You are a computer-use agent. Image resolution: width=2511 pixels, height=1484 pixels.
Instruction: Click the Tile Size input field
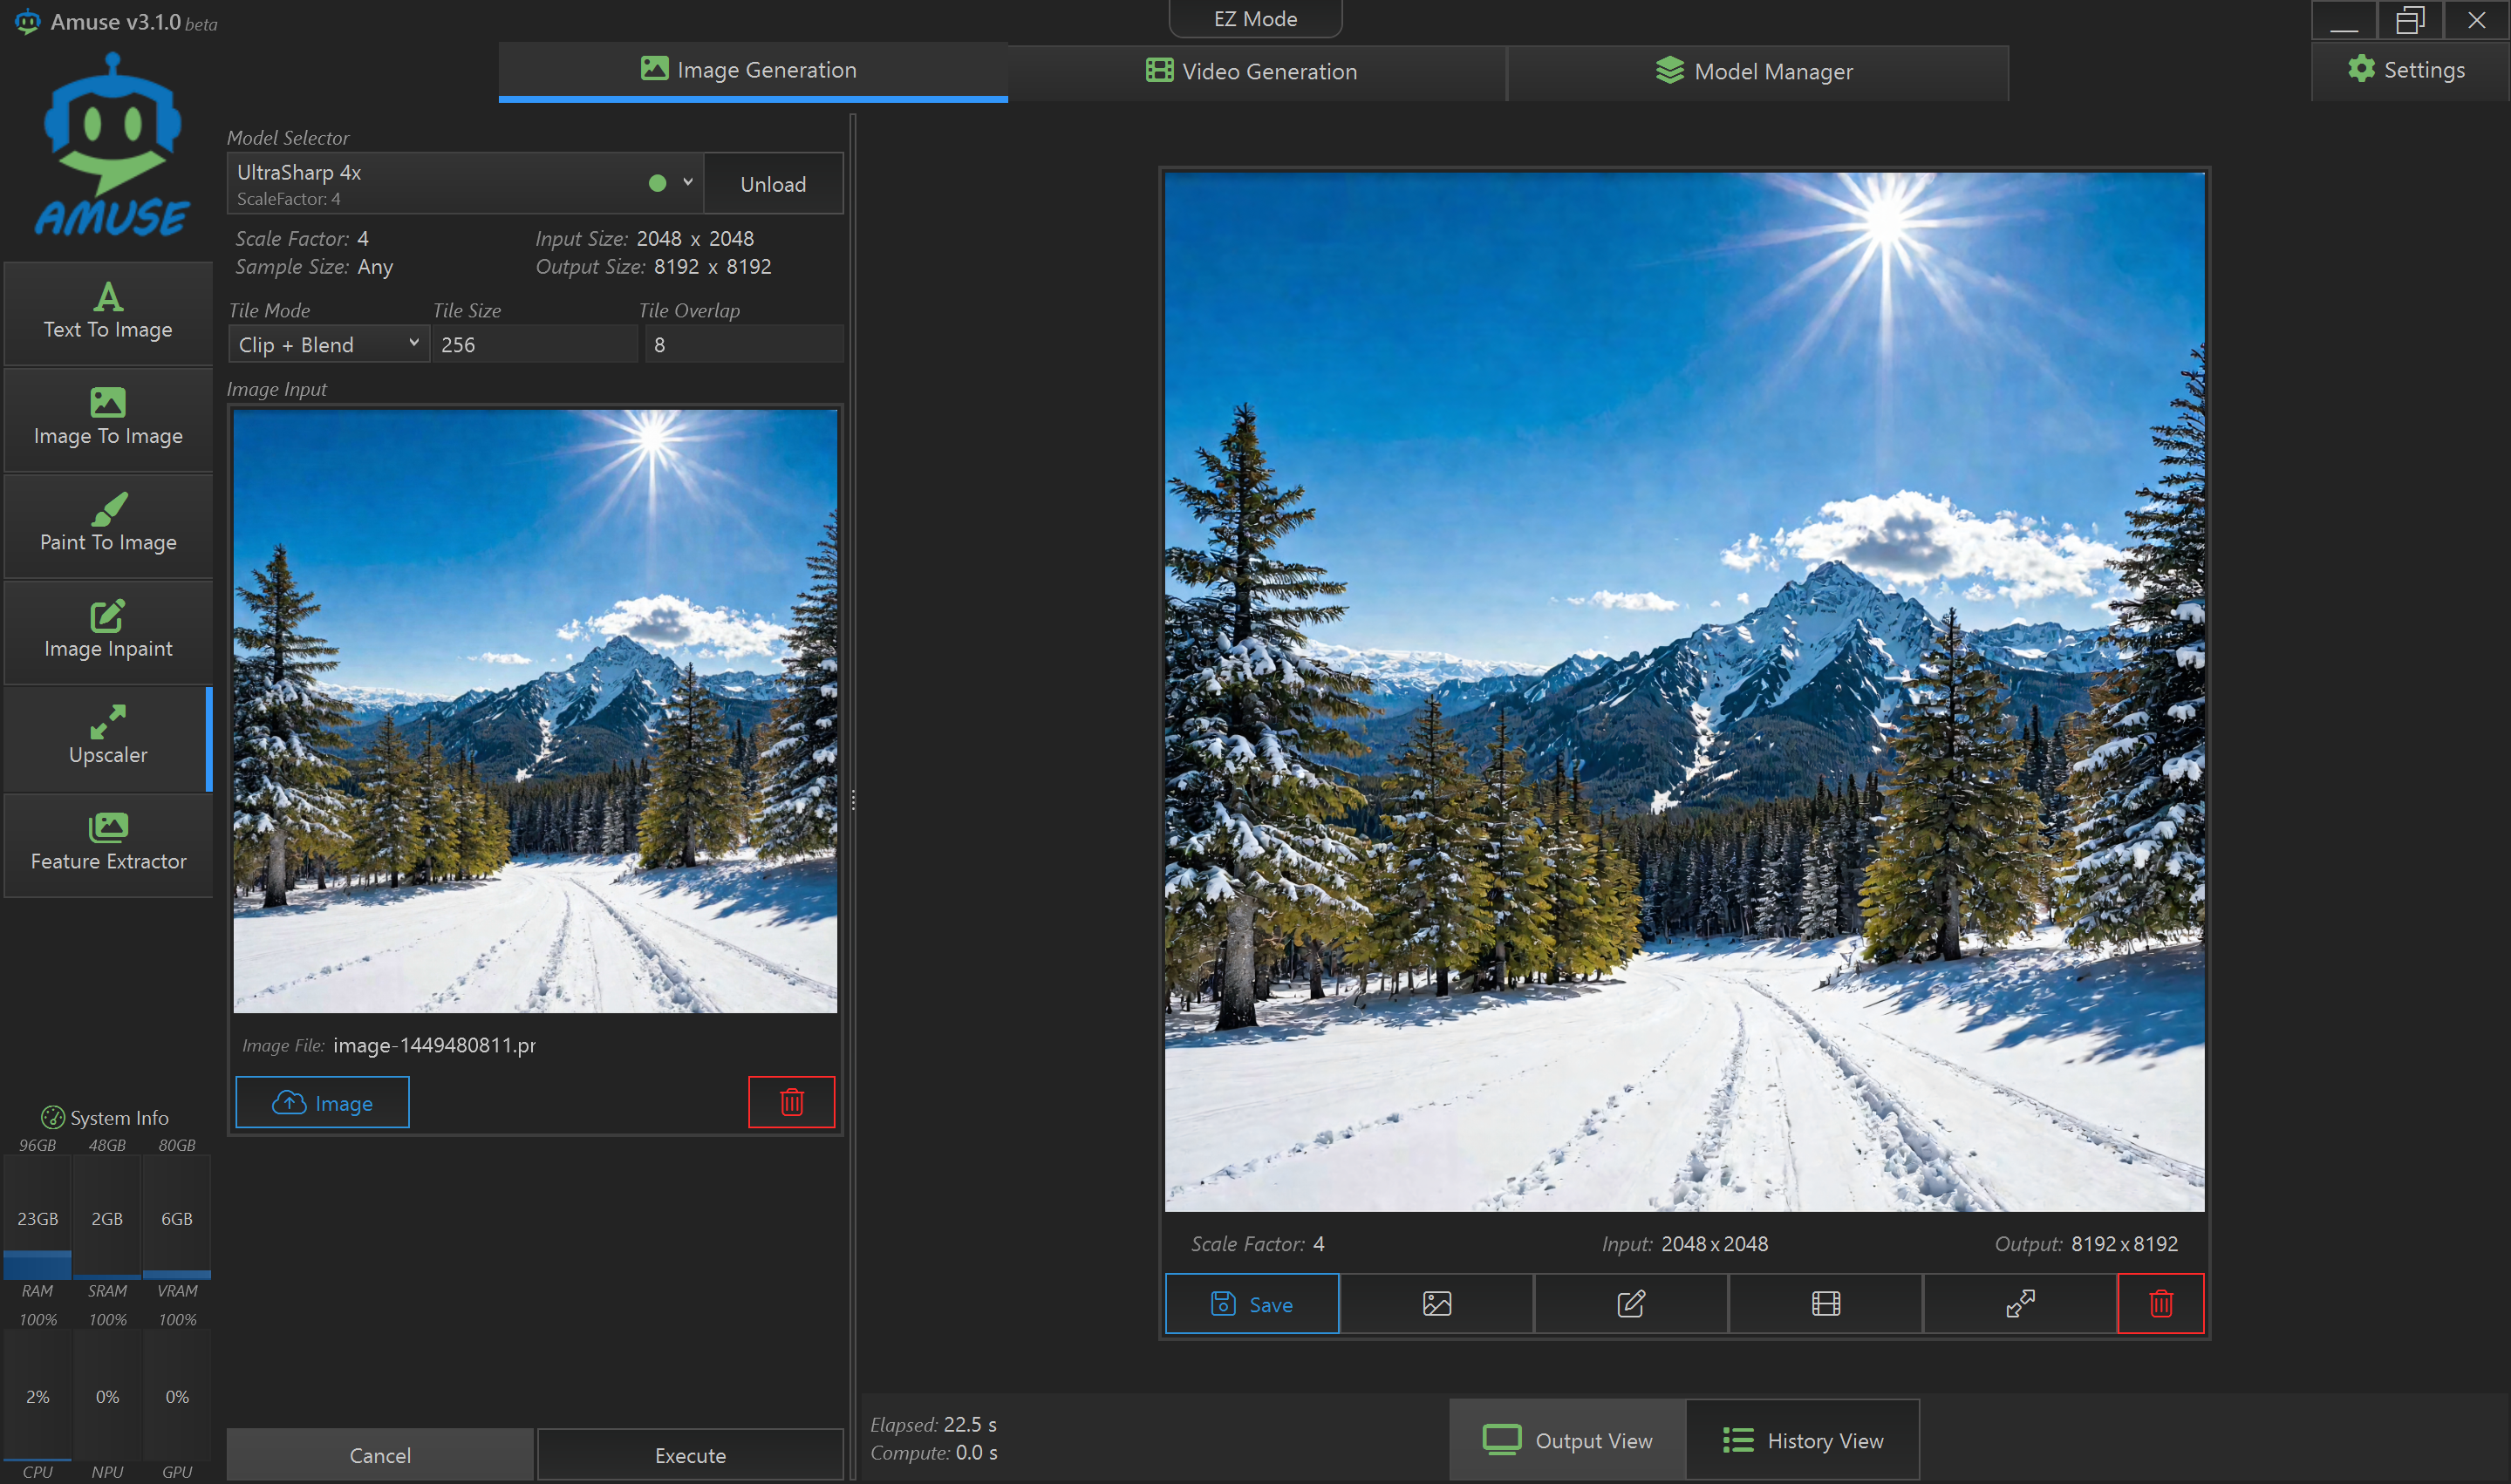(534, 344)
